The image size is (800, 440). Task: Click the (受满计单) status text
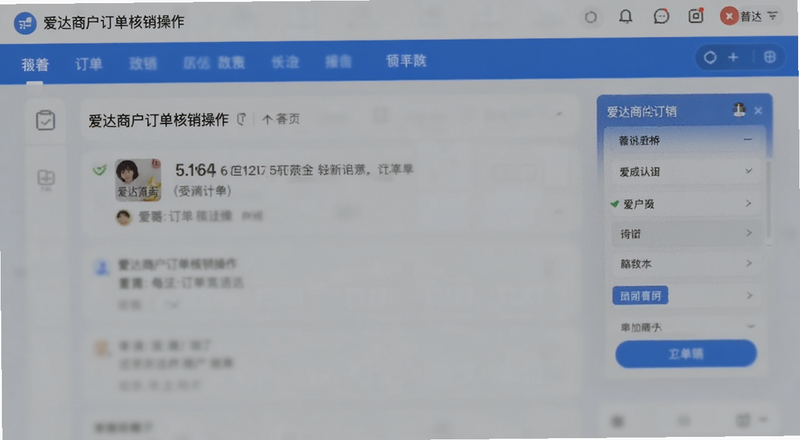pyautogui.click(x=203, y=191)
